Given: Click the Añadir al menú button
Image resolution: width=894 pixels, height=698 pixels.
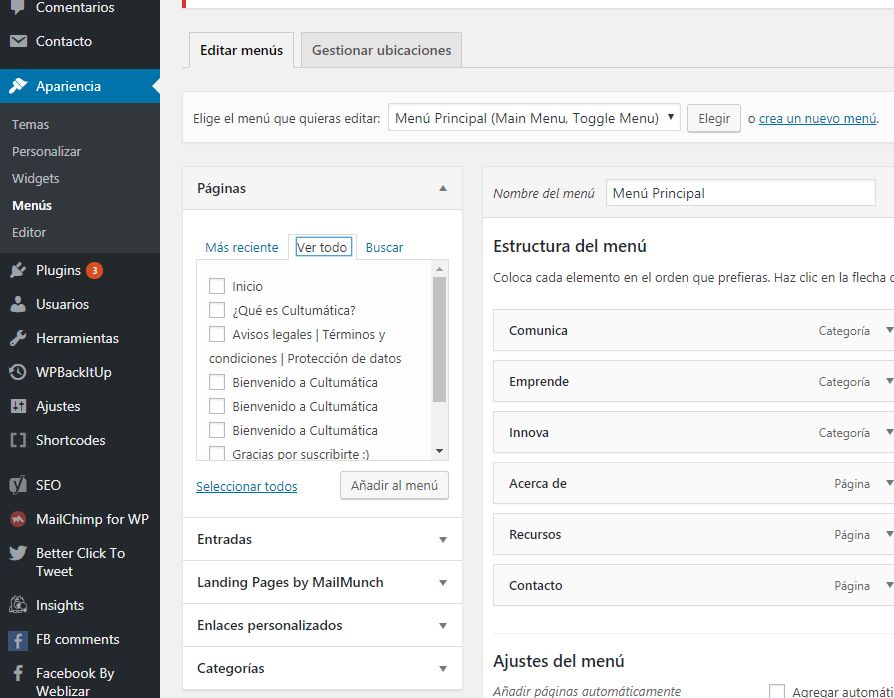Looking at the screenshot, I should pos(394,485).
